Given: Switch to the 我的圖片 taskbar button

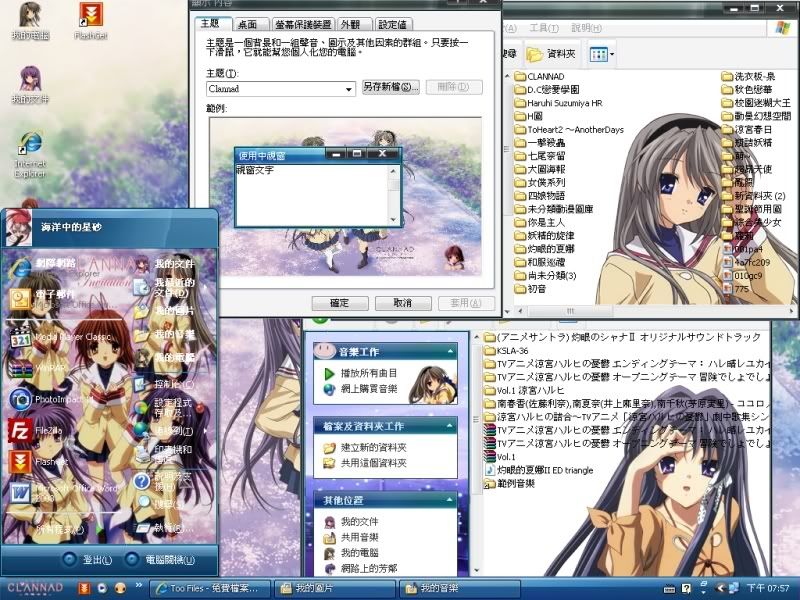Looking at the screenshot, I should pos(335,588).
